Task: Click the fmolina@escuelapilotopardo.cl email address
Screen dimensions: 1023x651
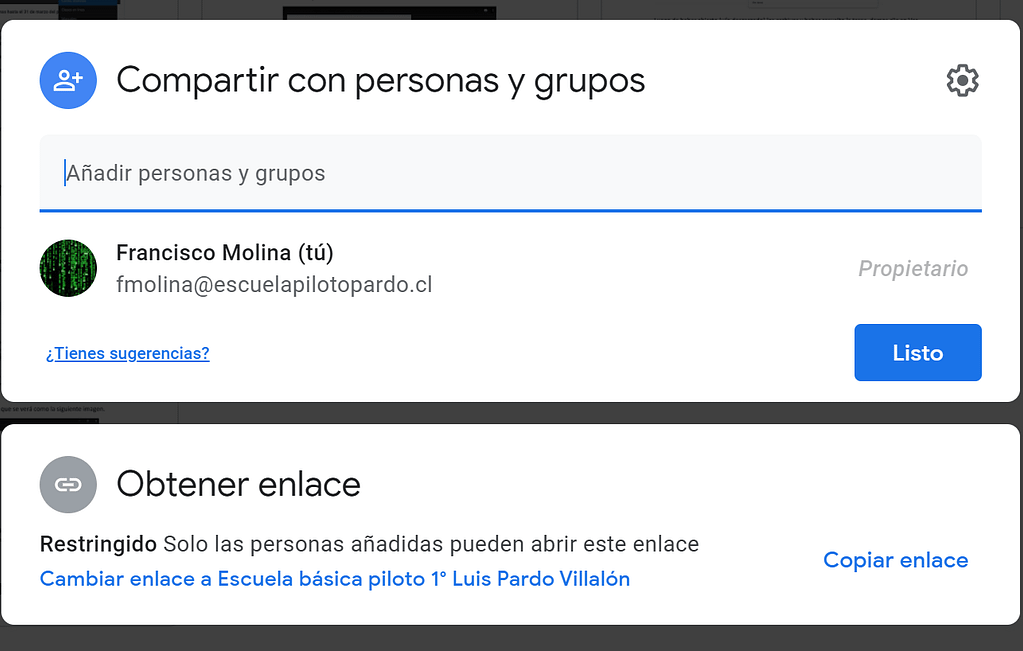Action: 274,284
